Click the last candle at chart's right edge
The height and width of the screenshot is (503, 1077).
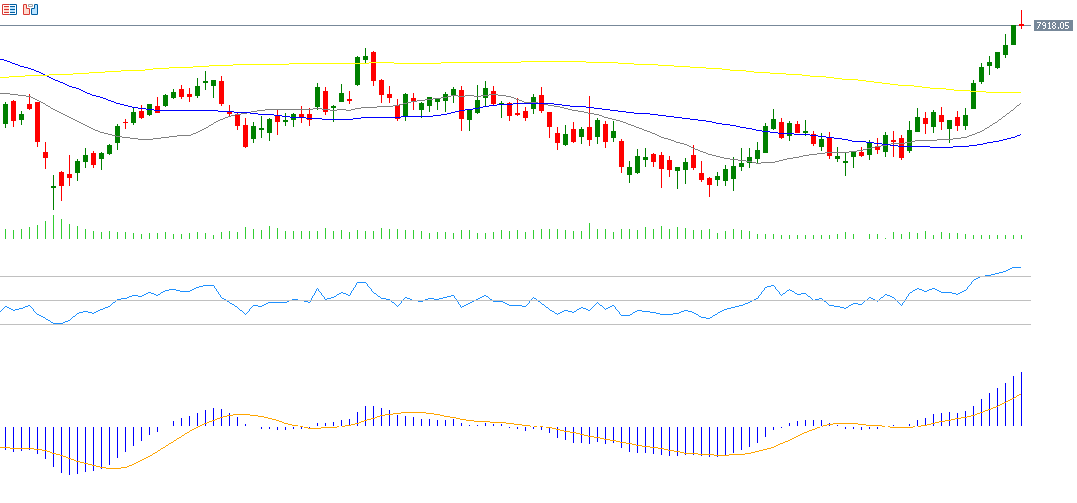pyautogui.click(x=1021, y=24)
